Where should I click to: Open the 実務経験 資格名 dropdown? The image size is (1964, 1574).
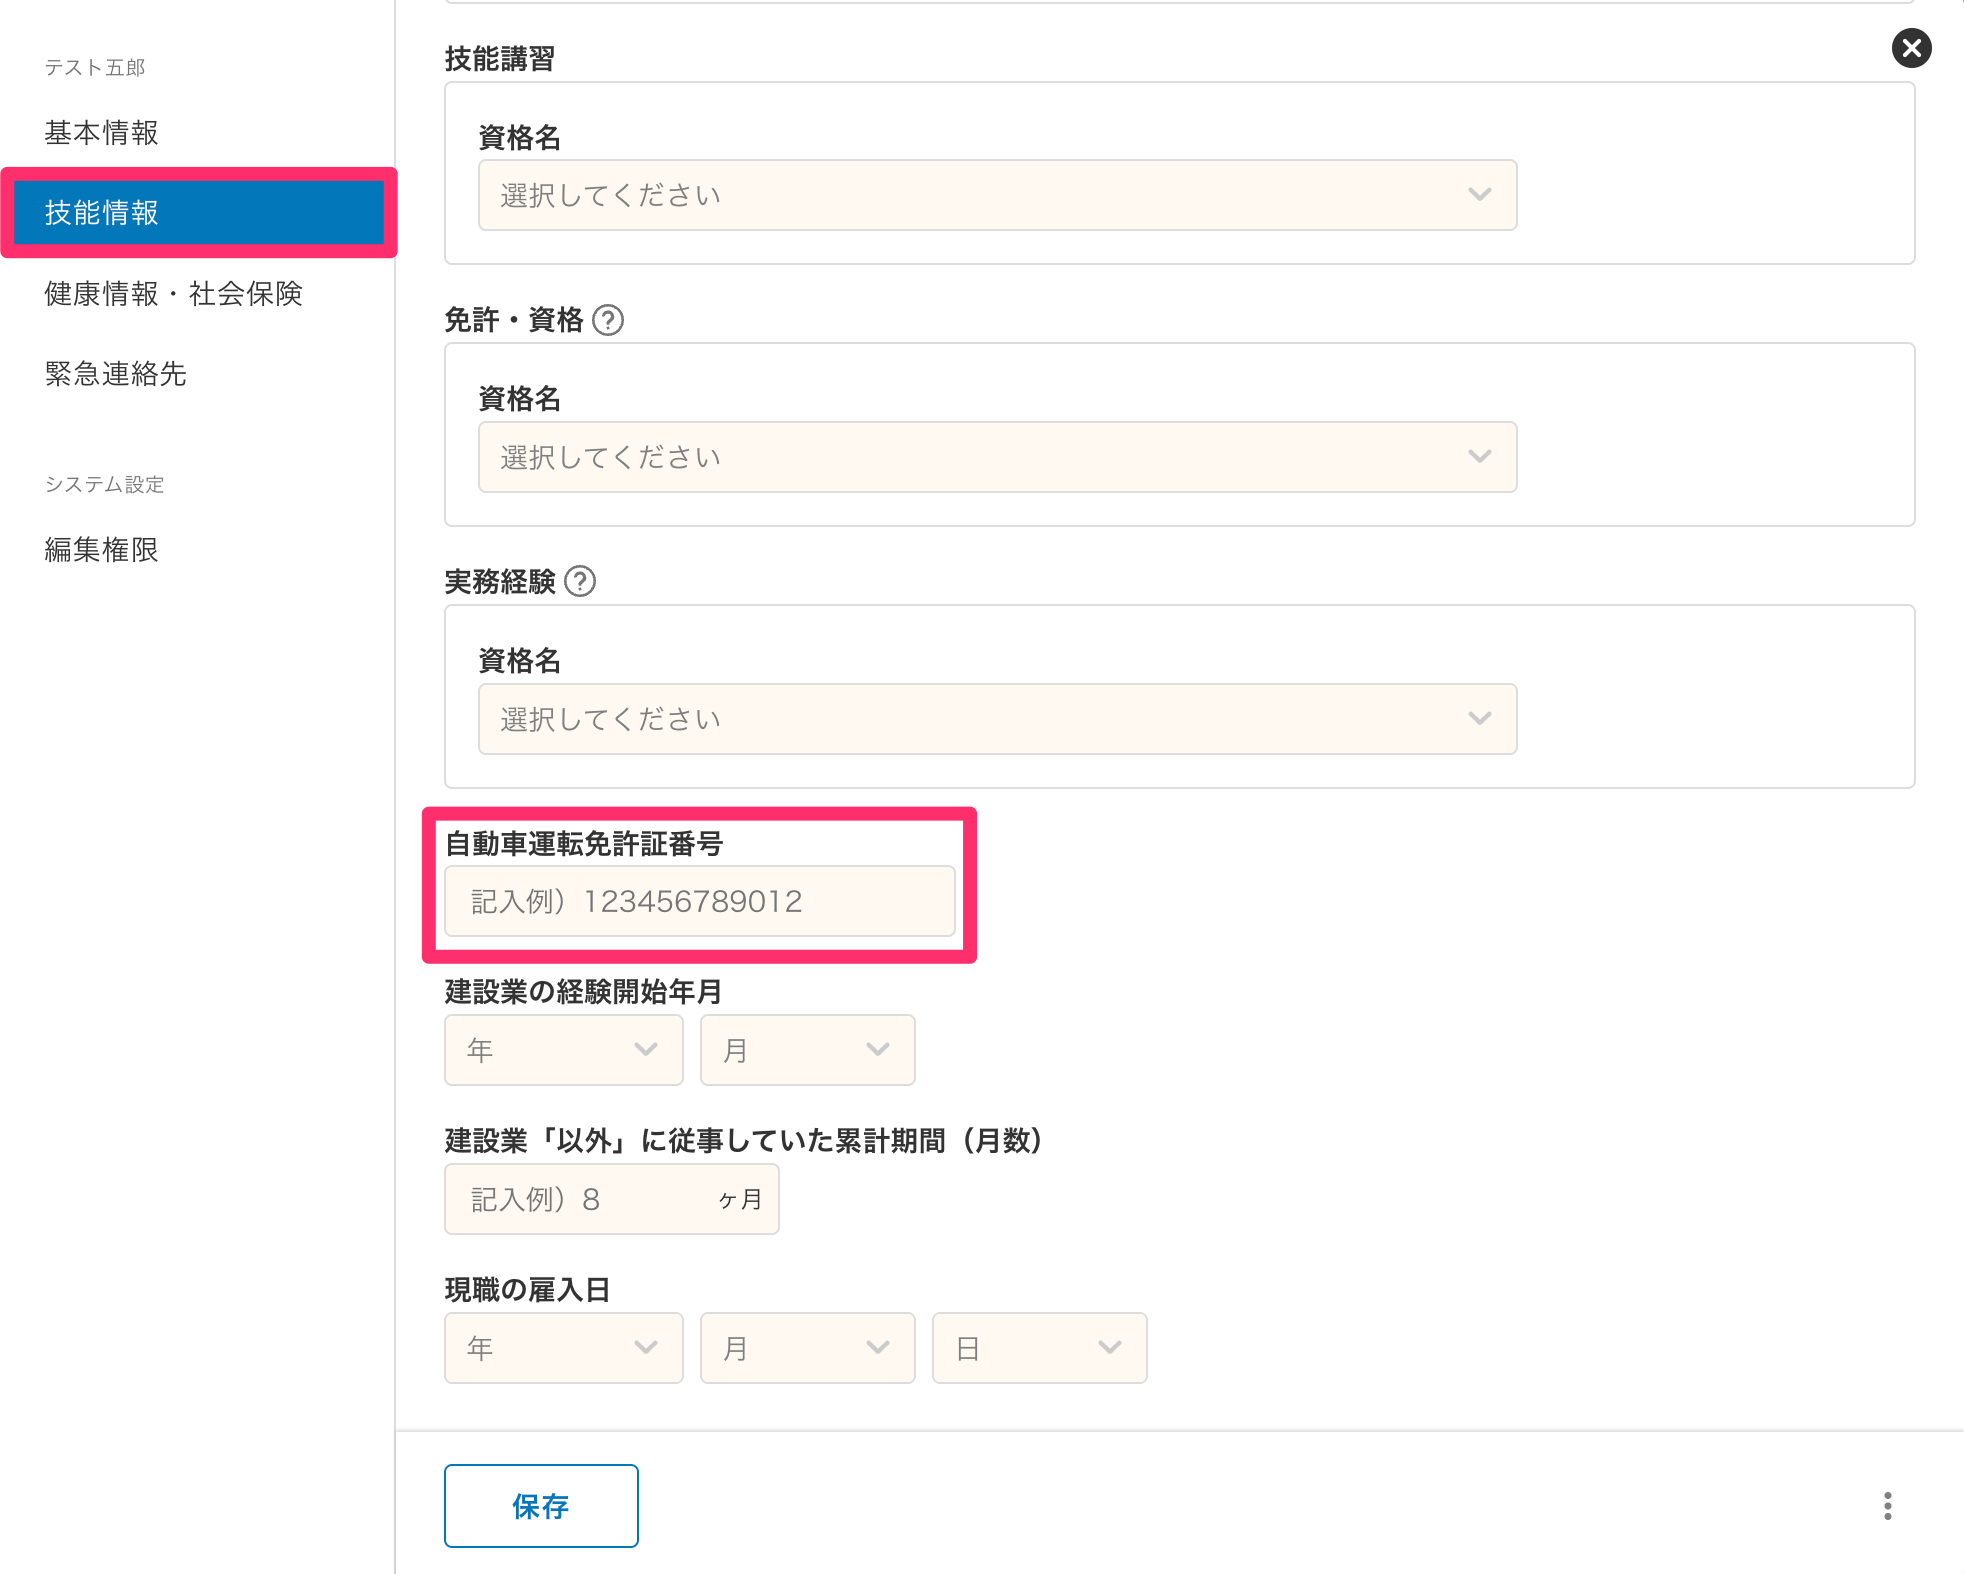(997, 718)
